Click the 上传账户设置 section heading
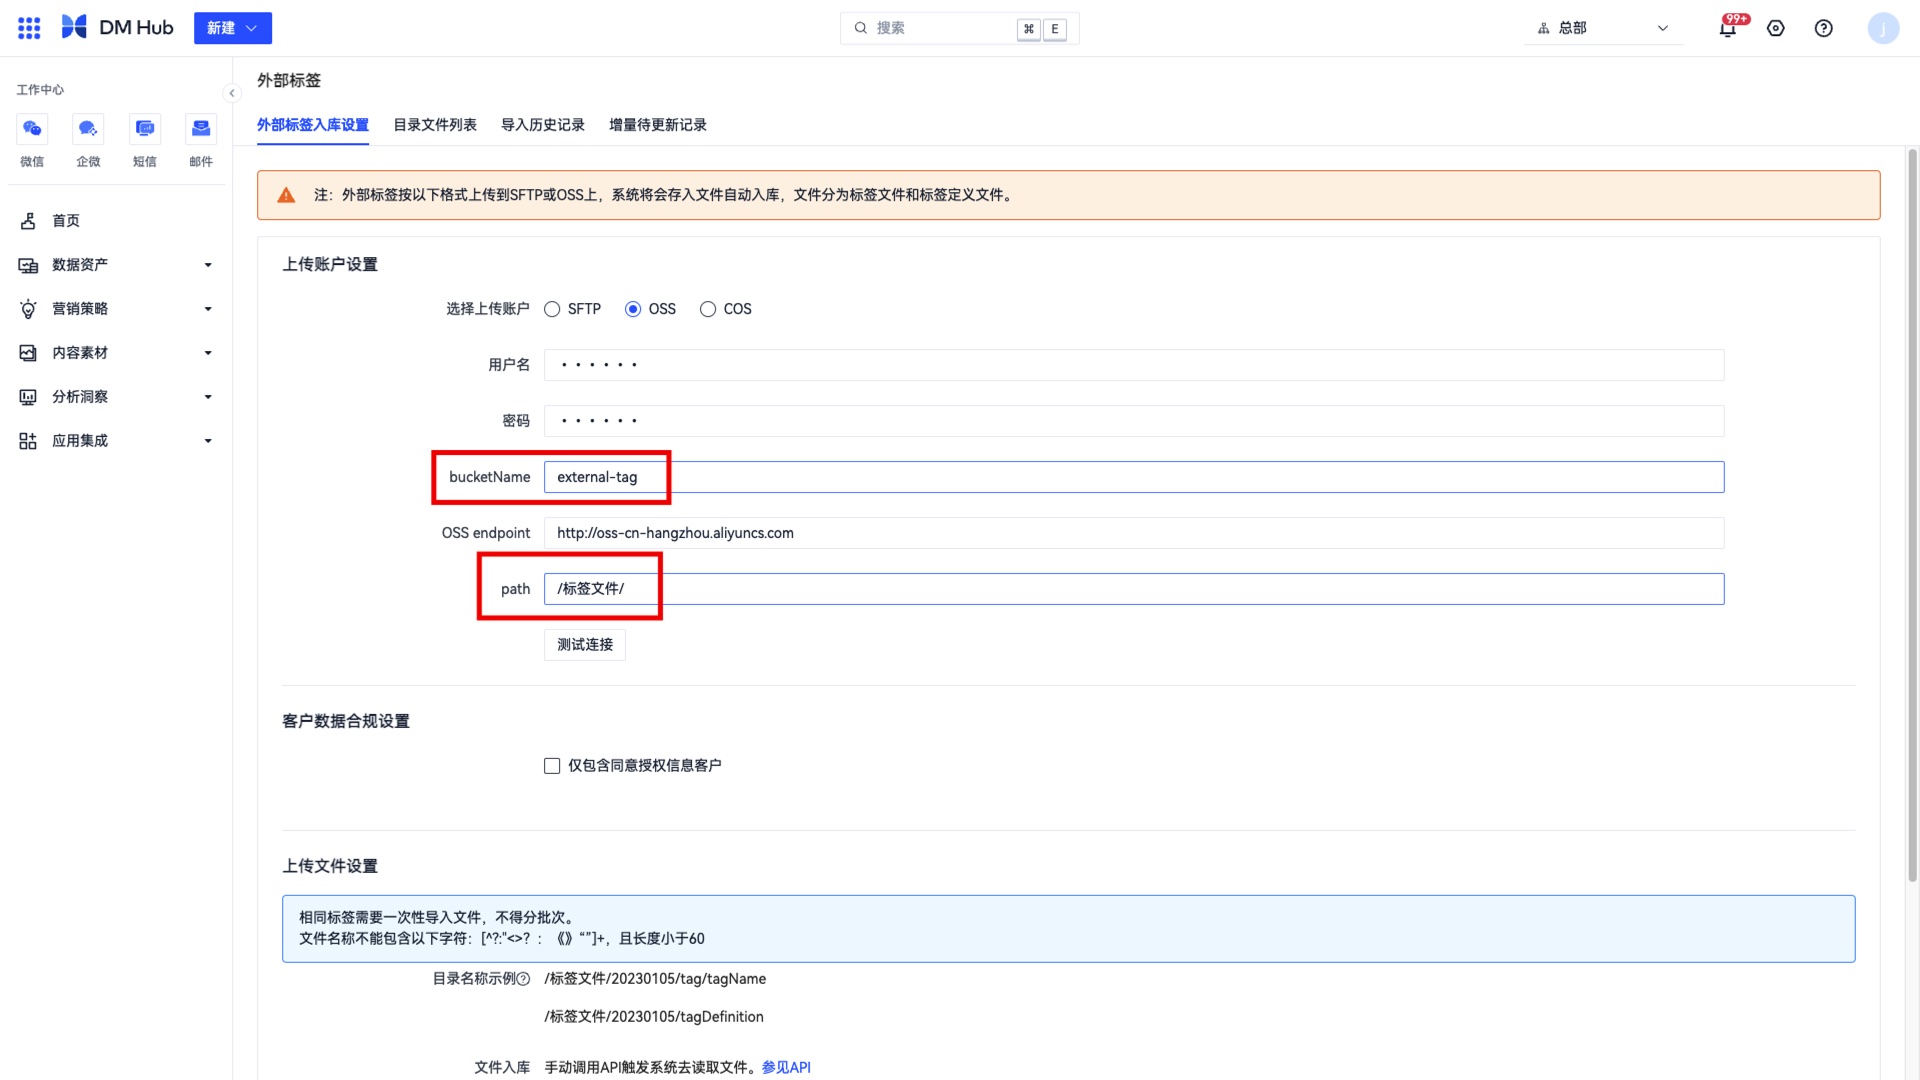The height and width of the screenshot is (1080, 1920). [330, 264]
